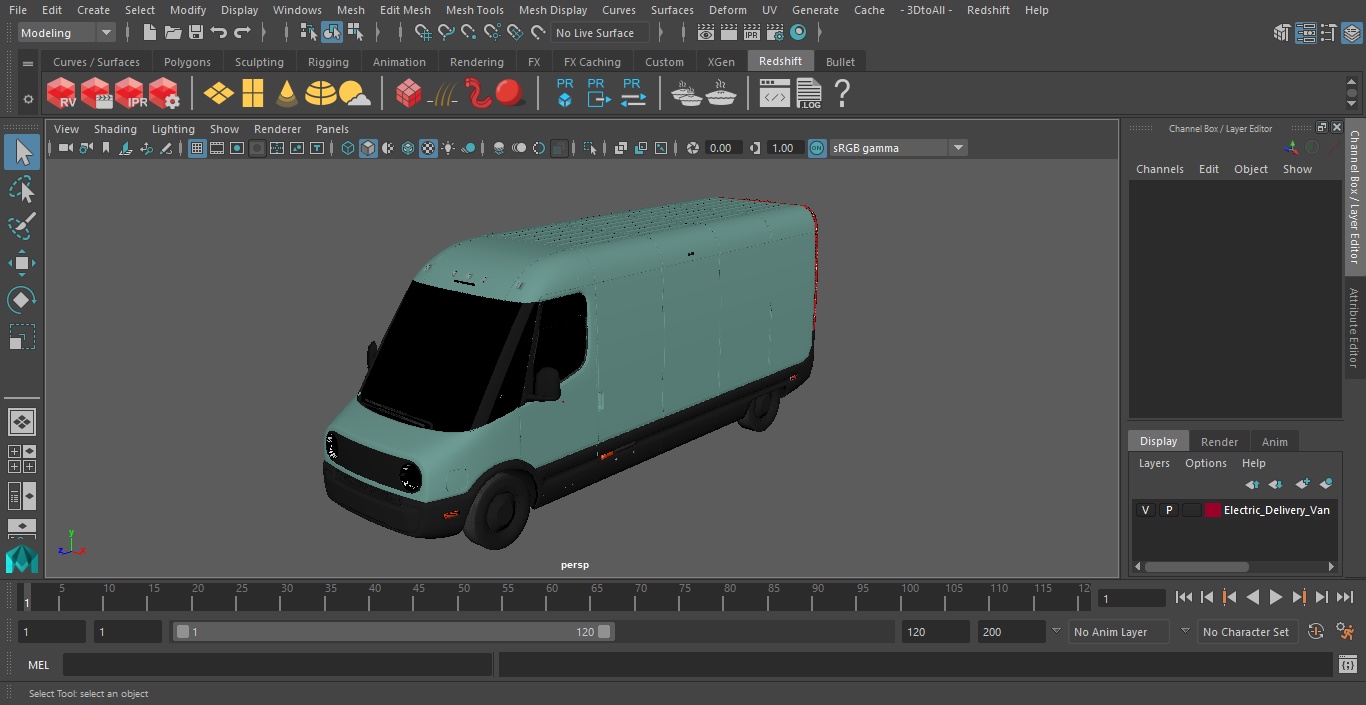This screenshot has width=1366, height=705.
Task: Save the scene with floppy disk icon
Action: (x=195, y=33)
